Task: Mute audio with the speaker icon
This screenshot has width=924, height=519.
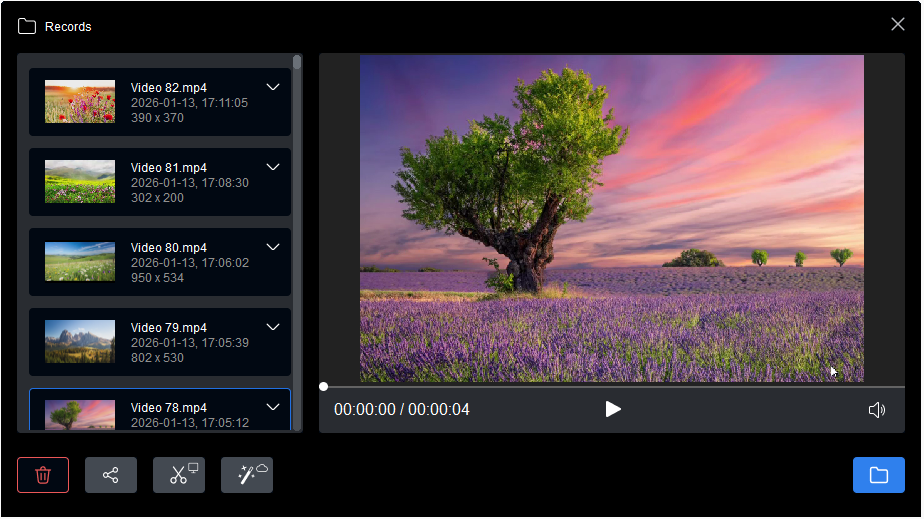Action: point(877,410)
